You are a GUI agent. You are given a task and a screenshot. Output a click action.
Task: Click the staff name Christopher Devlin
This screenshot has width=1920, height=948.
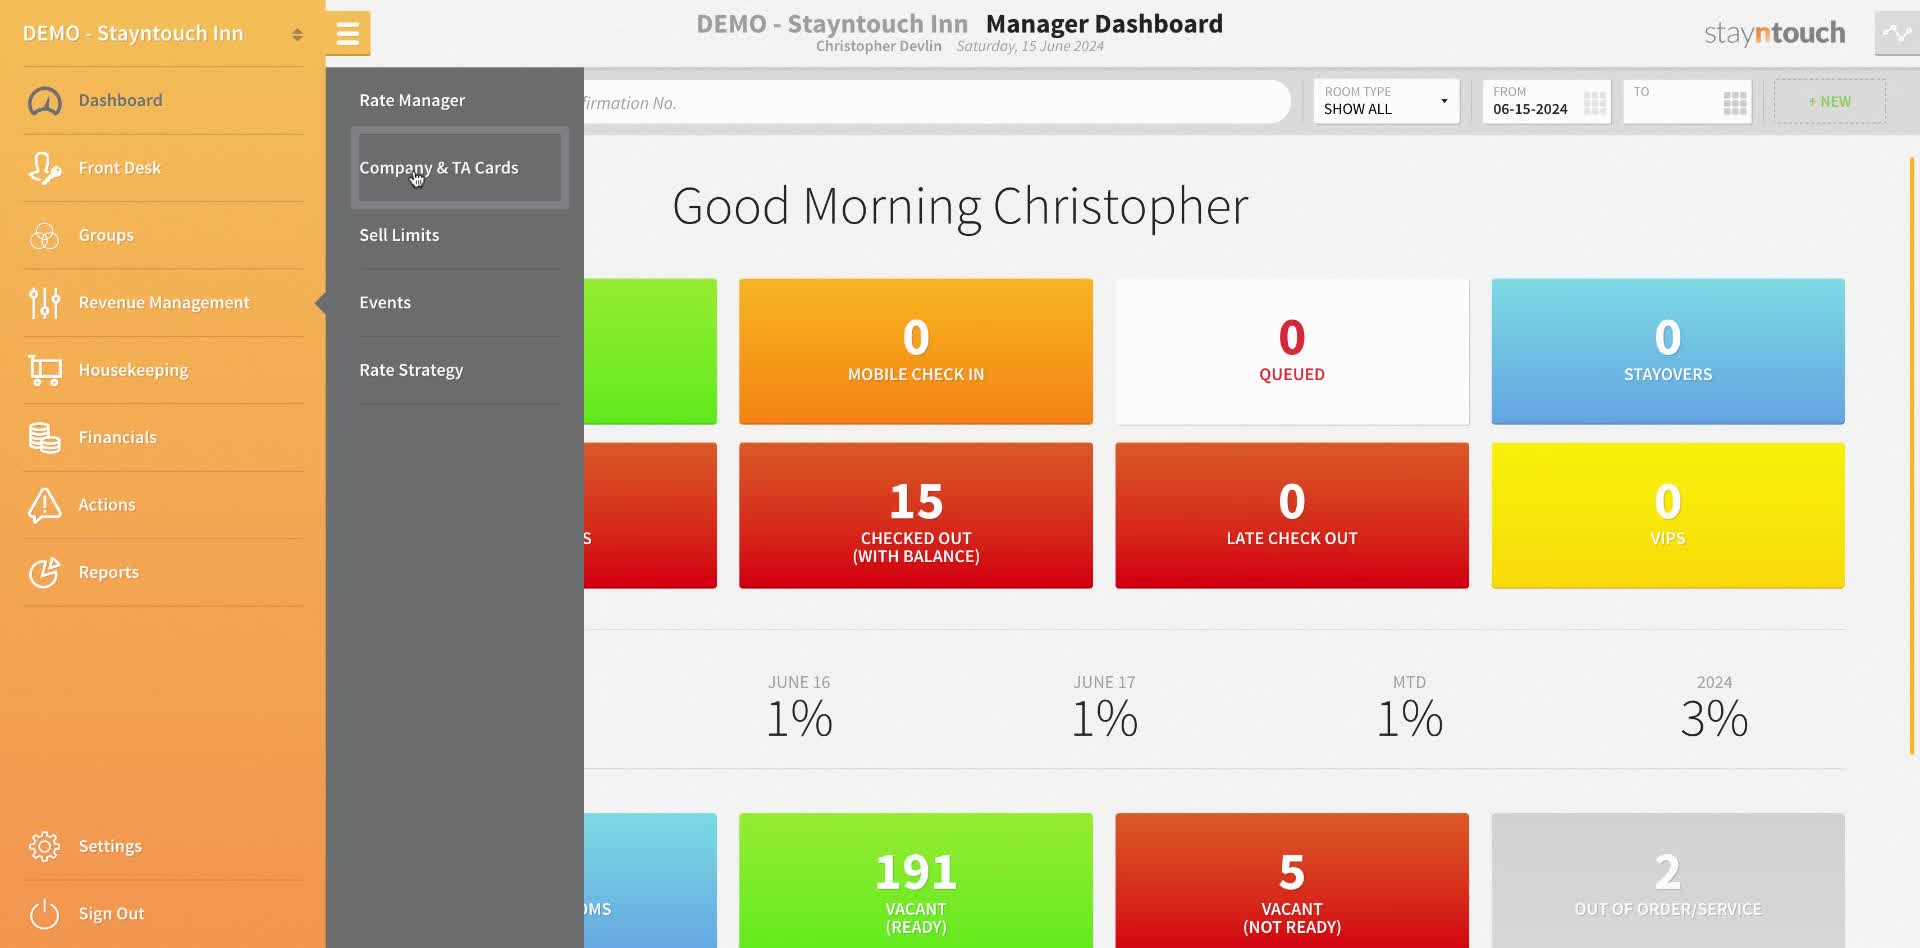click(x=878, y=46)
